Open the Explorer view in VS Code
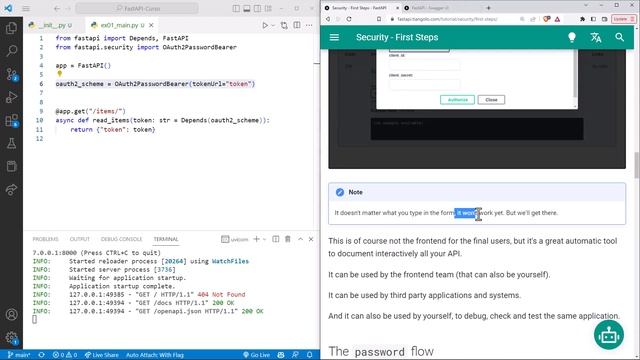 pyautogui.click(x=11, y=28)
